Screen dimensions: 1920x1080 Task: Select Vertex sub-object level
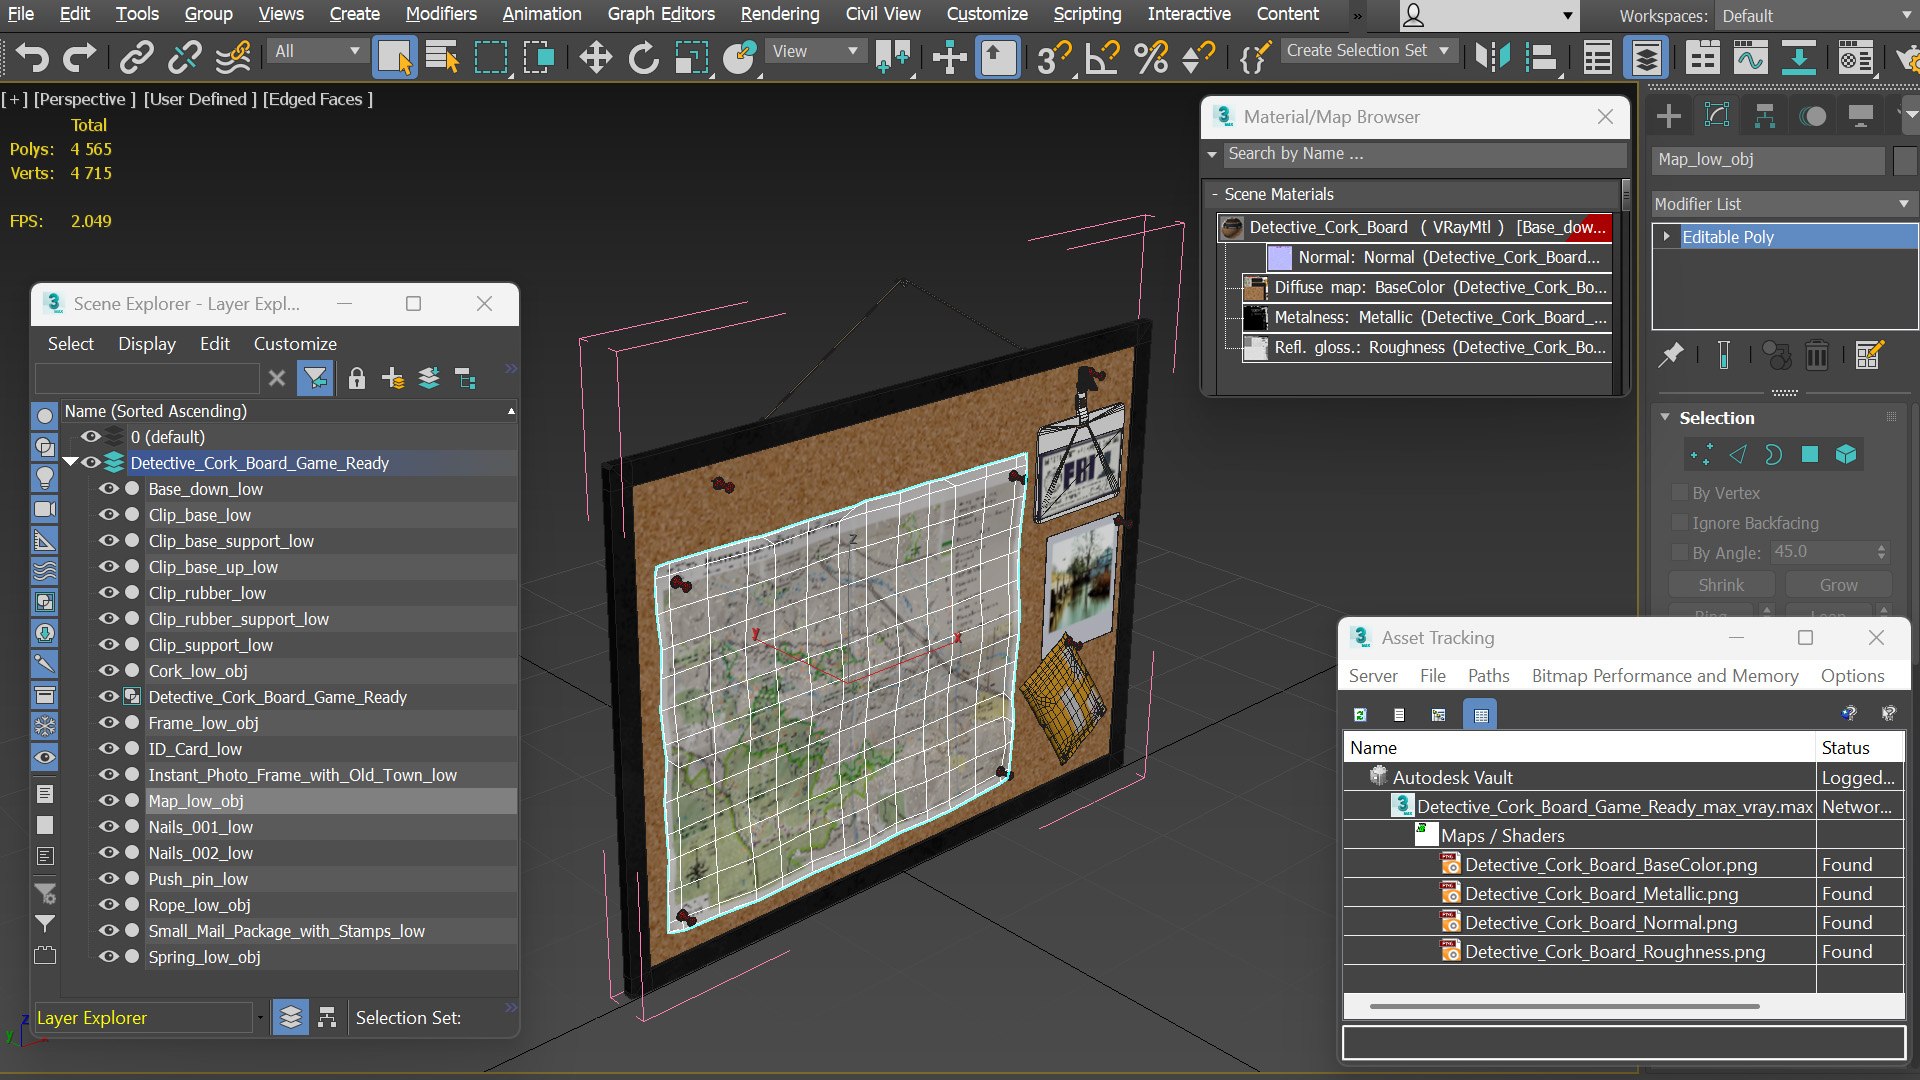coord(1701,455)
